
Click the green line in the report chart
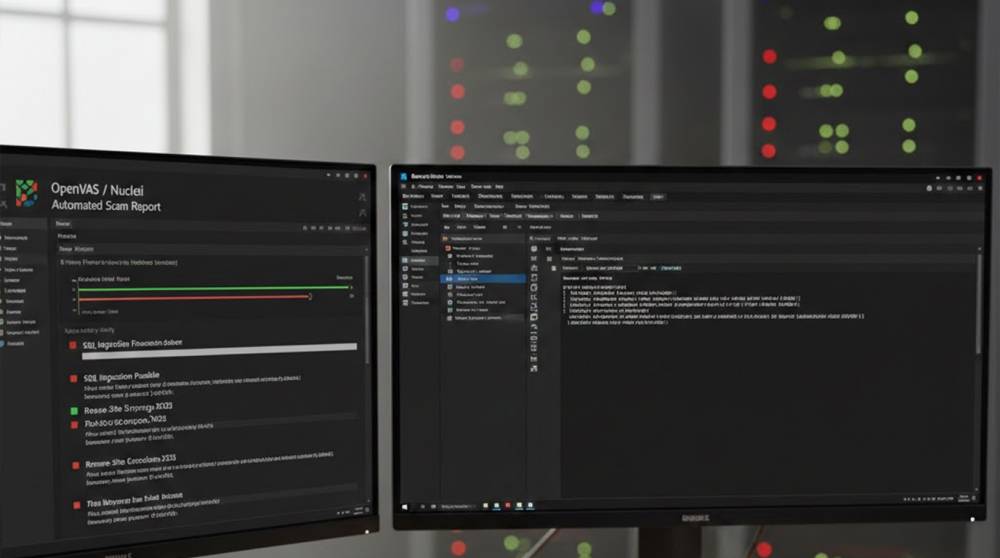[214, 288]
